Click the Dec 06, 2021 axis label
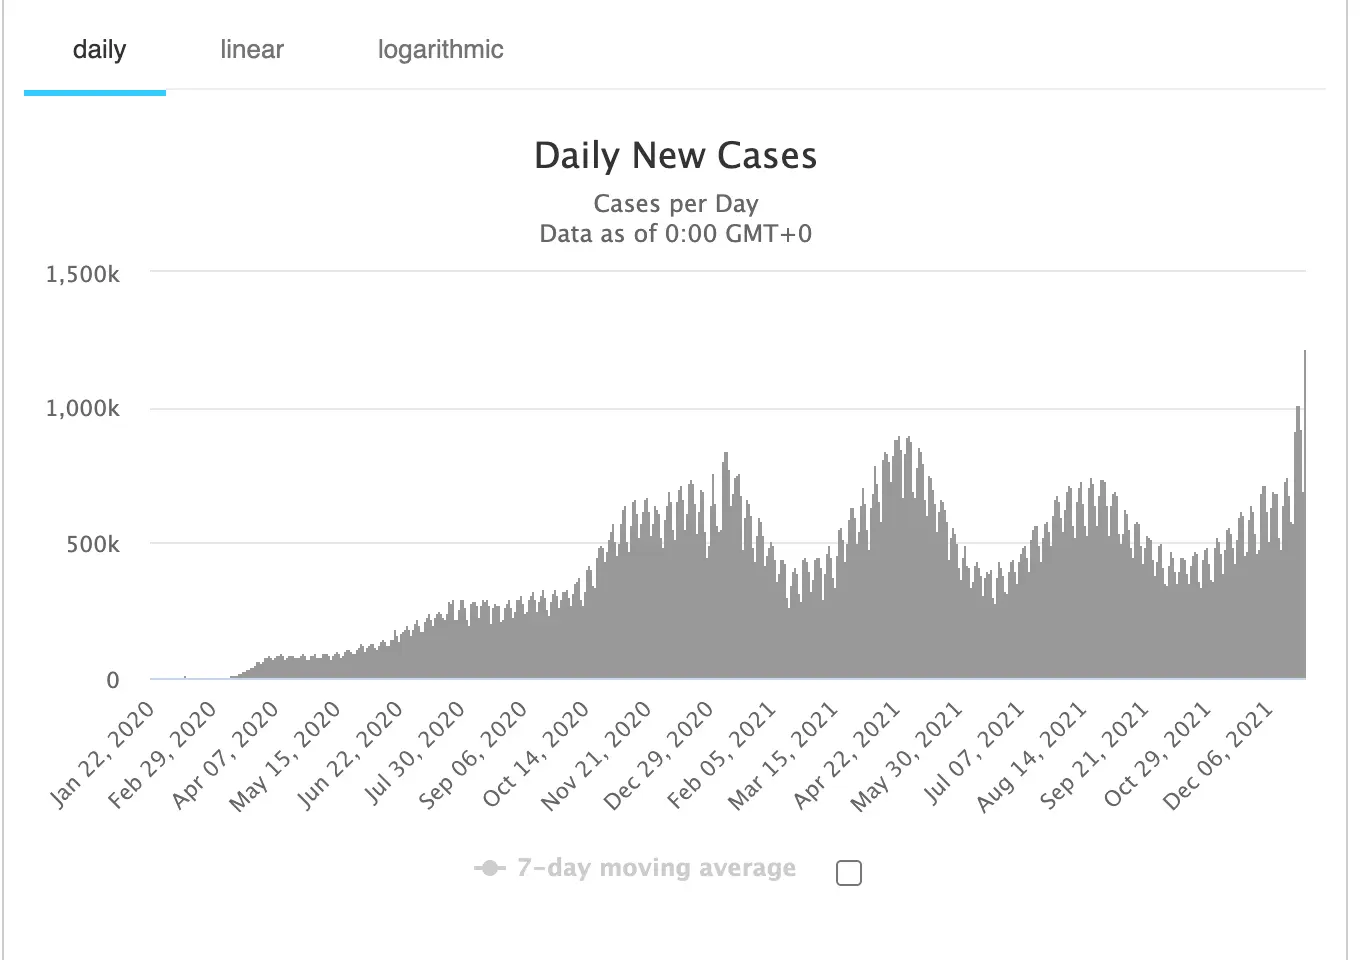This screenshot has height=960, width=1360. pos(1218,755)
